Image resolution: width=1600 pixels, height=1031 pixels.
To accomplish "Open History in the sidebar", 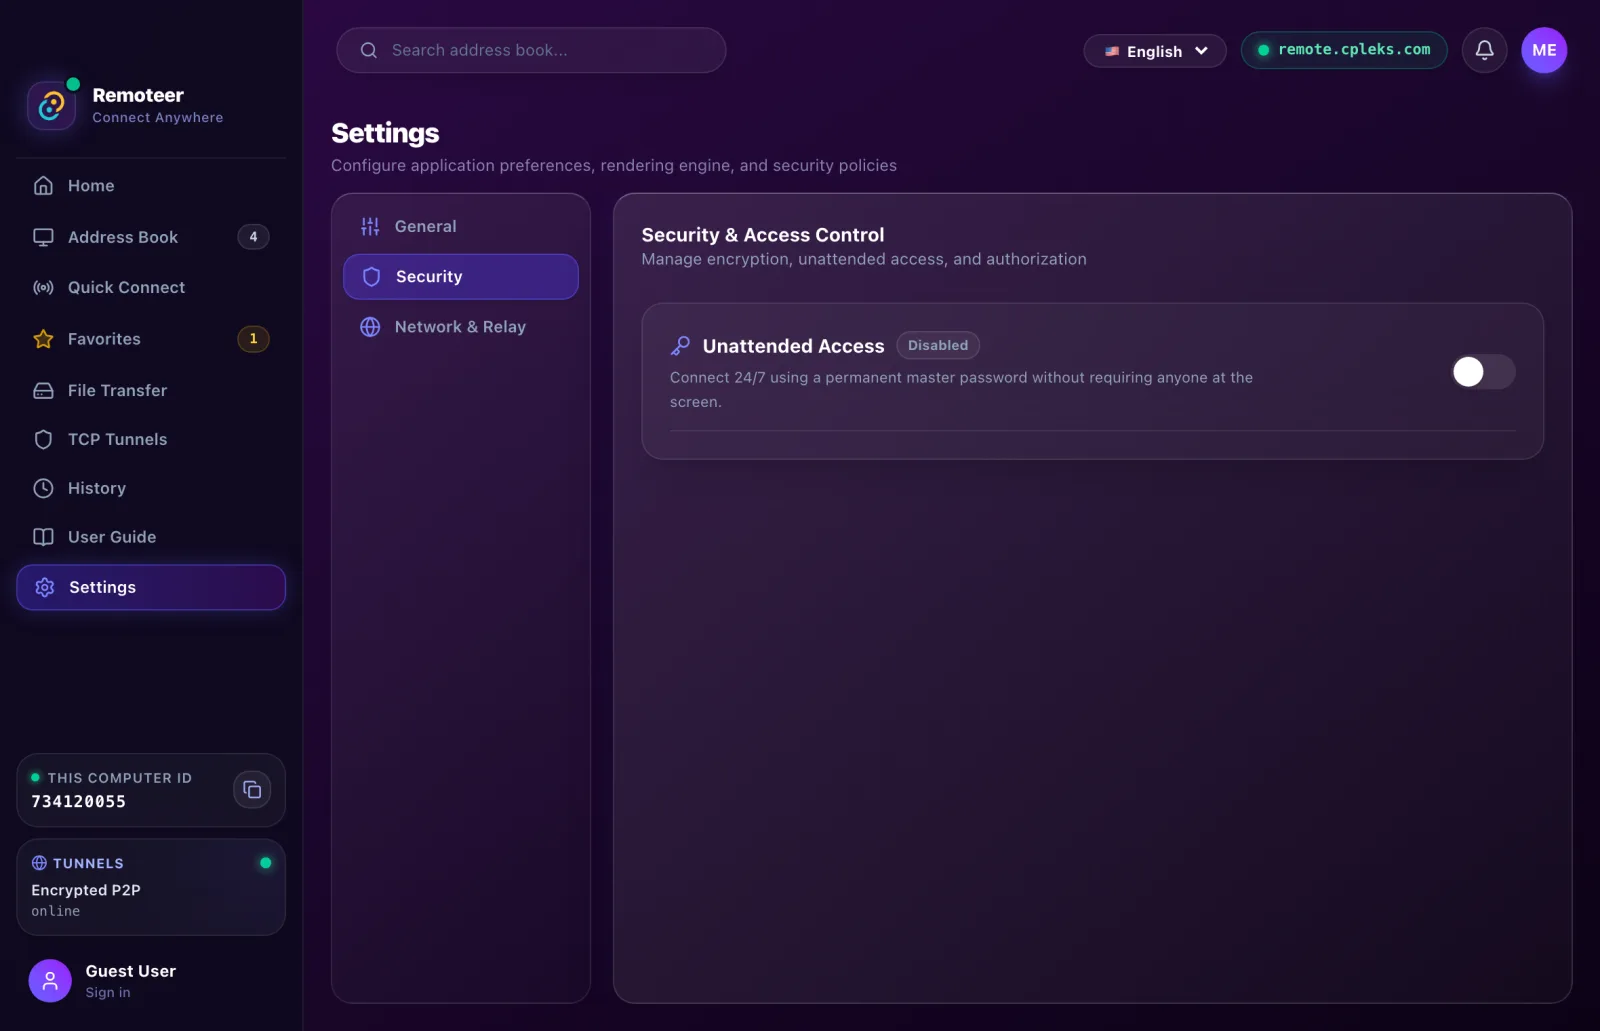I will [x=151, y=488].
